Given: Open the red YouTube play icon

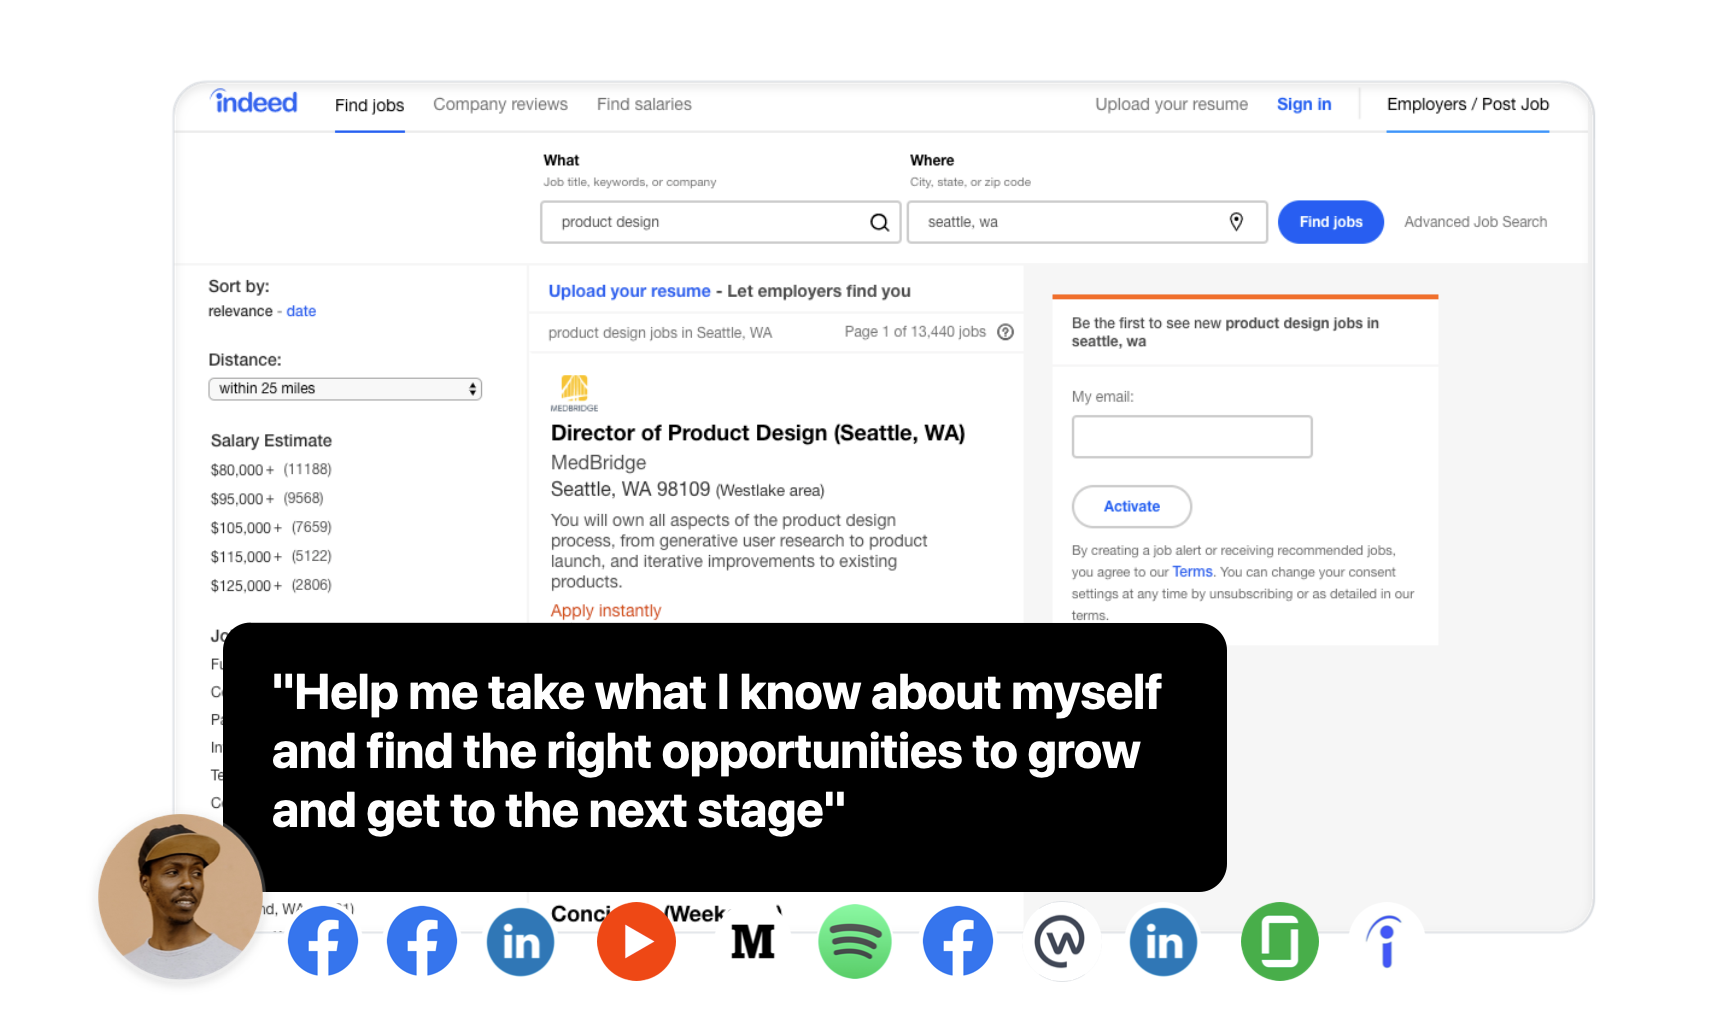Looking at the screenshot, I should click(x=636, y=942).
